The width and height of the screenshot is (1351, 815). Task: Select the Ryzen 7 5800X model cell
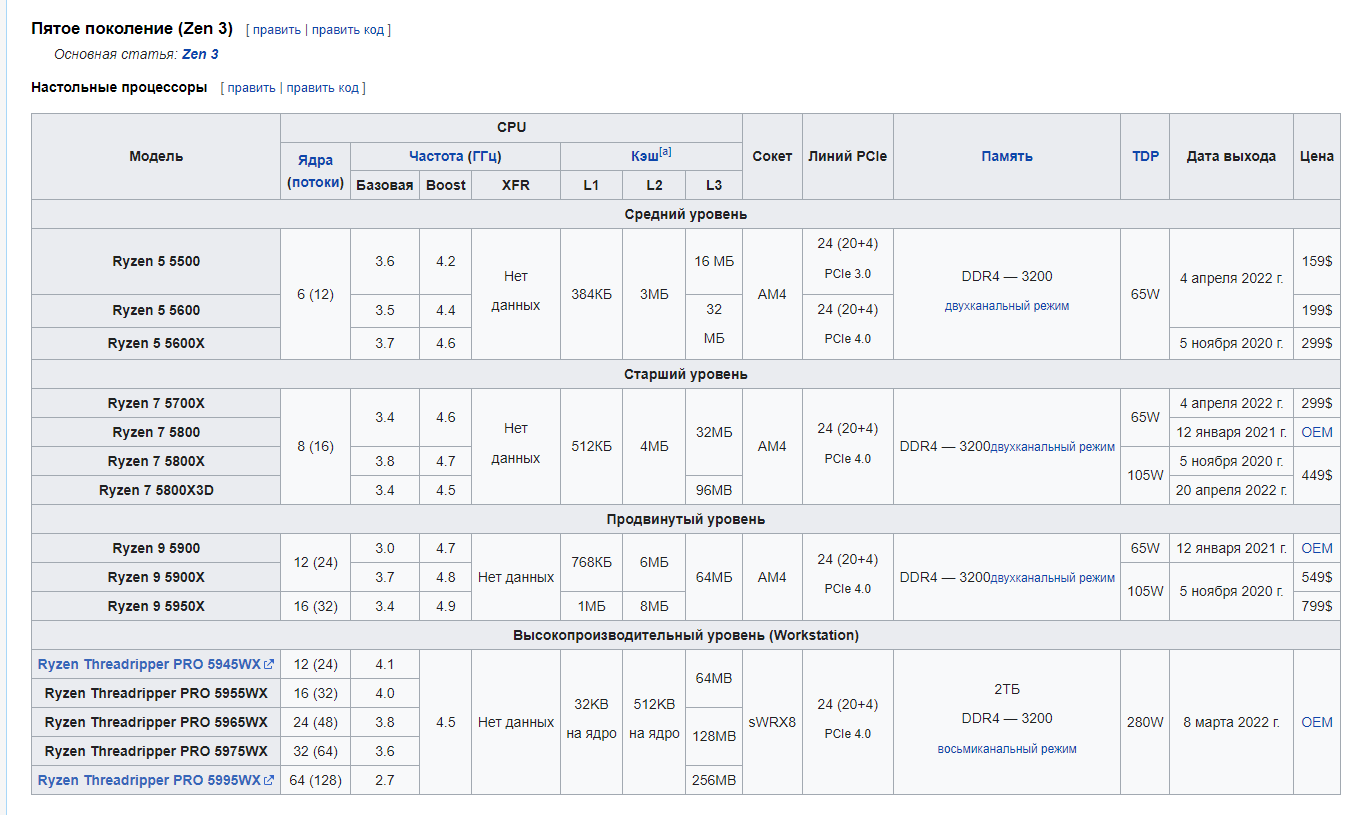(156, 461)
